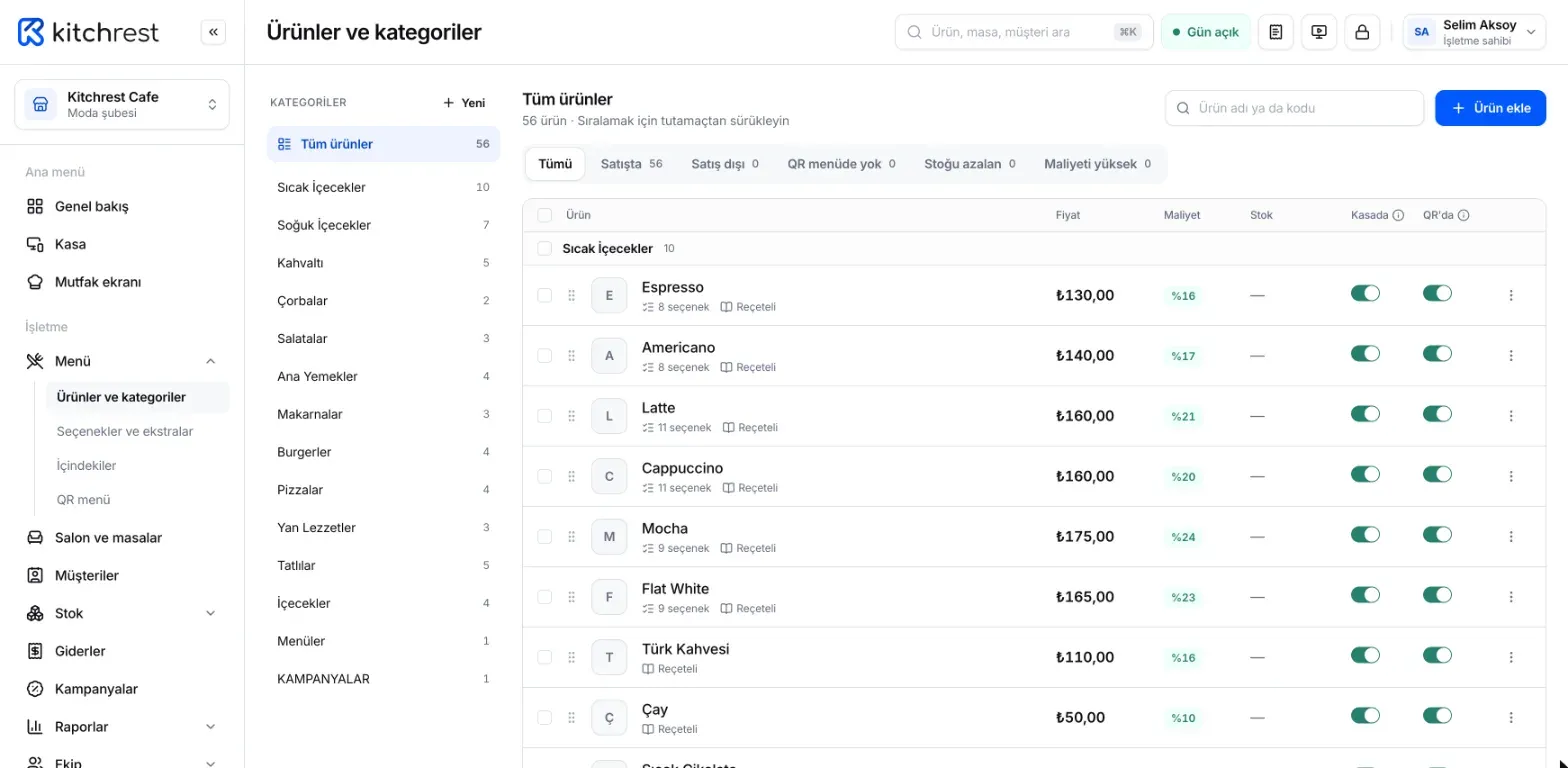Open the three-dot menu for Latte
This screenshot has height=768, width=1568.
1511,416
